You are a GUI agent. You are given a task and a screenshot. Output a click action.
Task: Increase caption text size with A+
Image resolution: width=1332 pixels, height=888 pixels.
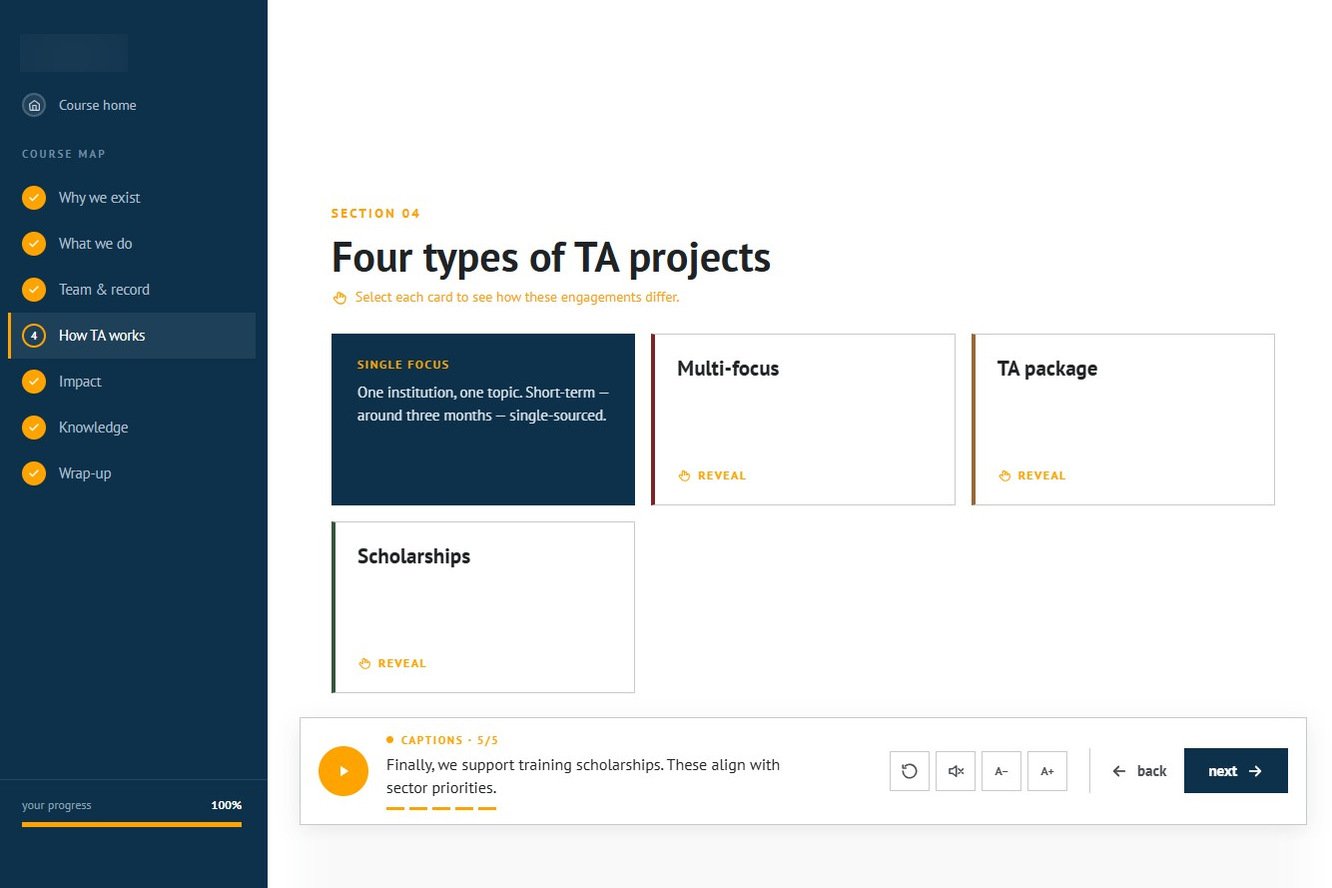click(1047, 771)
